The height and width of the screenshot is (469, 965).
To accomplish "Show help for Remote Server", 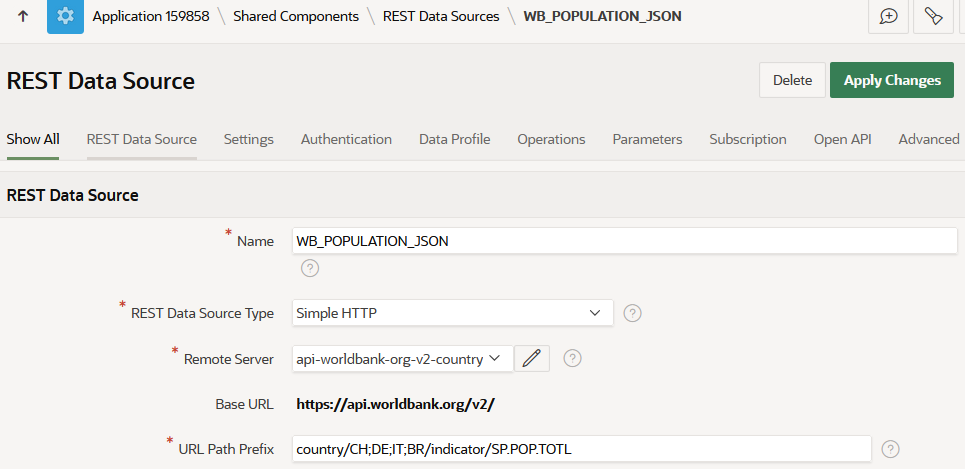I will click(x=573, y=358).
